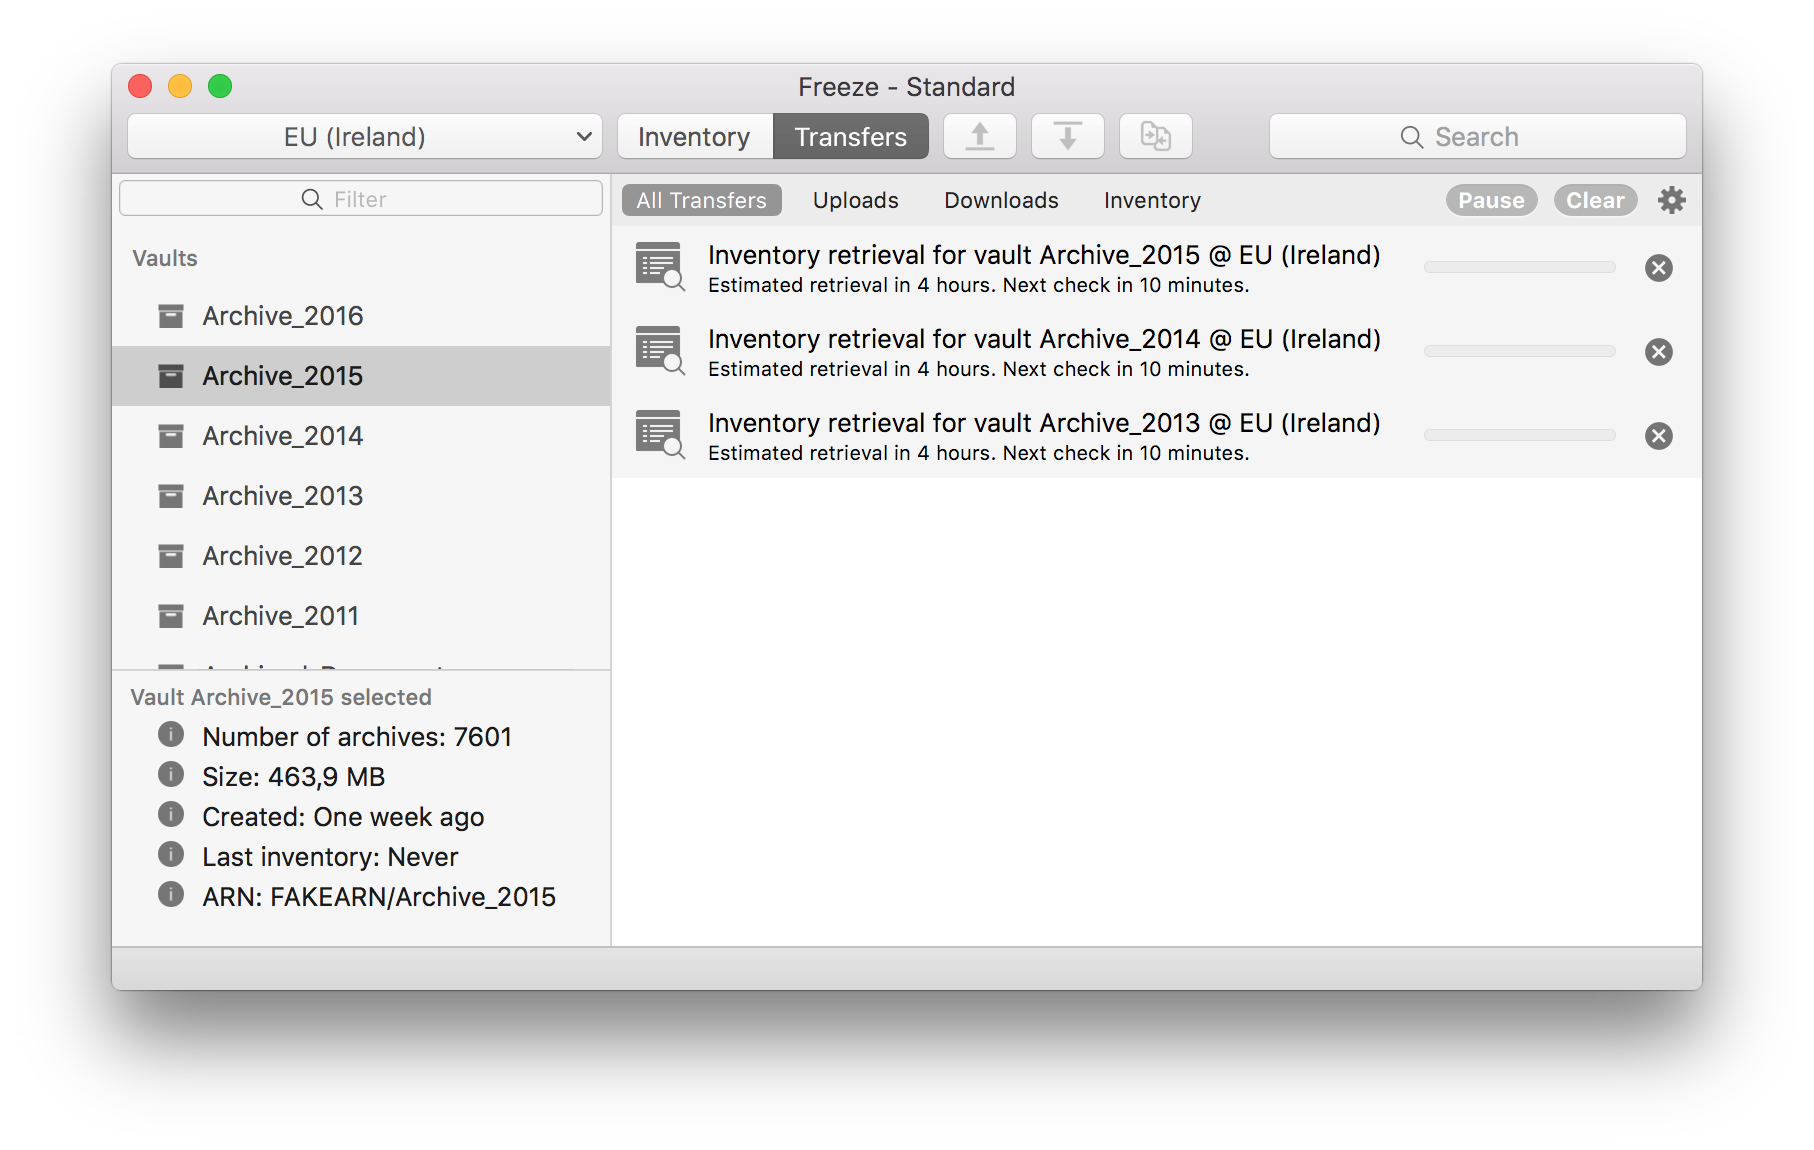Click the magnifier icon in Search field
Image resolution: width=1814 pixels, height=1150 pixels.
tap(1411, 137)
